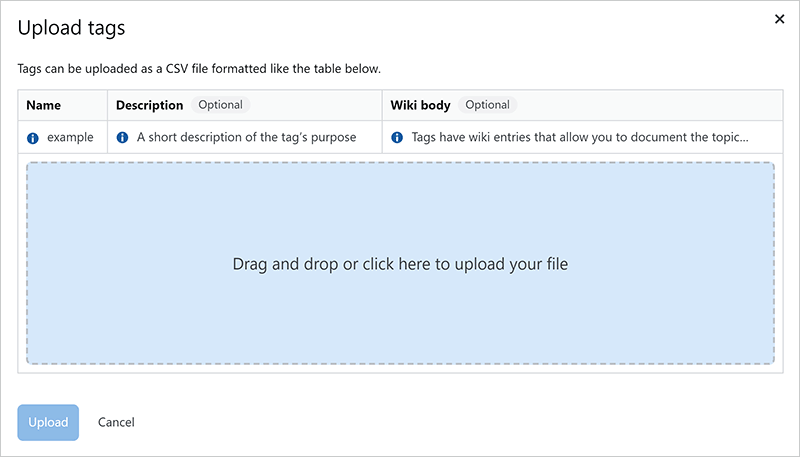Click the Optional badge next to Description
This screenshot has height=457, width=800.
[220, 105]
